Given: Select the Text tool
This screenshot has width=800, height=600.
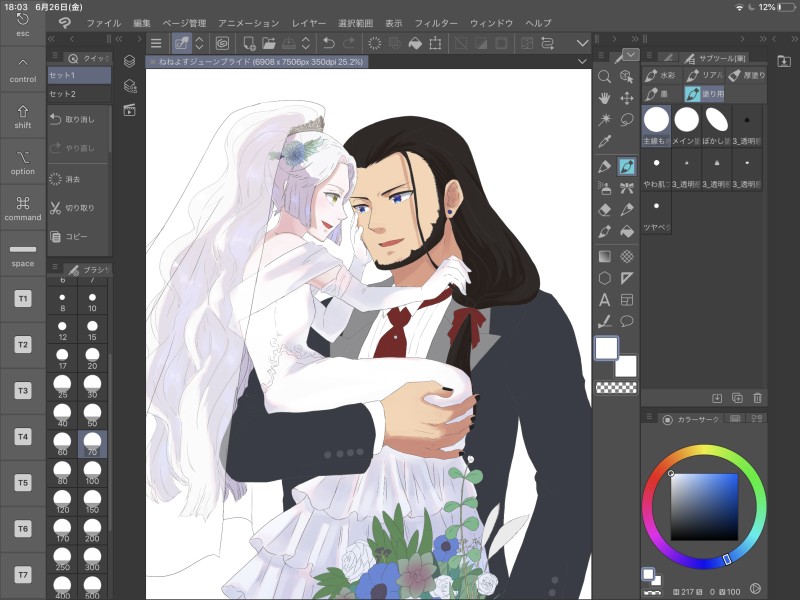Looking at the screenshot, I should [605, 299].
